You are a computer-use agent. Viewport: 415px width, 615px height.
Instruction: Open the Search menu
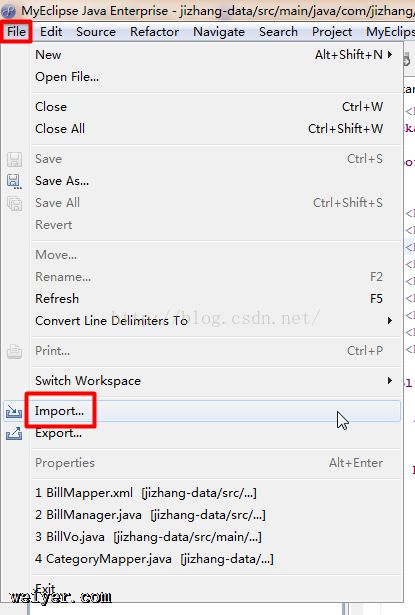point(278,32)
